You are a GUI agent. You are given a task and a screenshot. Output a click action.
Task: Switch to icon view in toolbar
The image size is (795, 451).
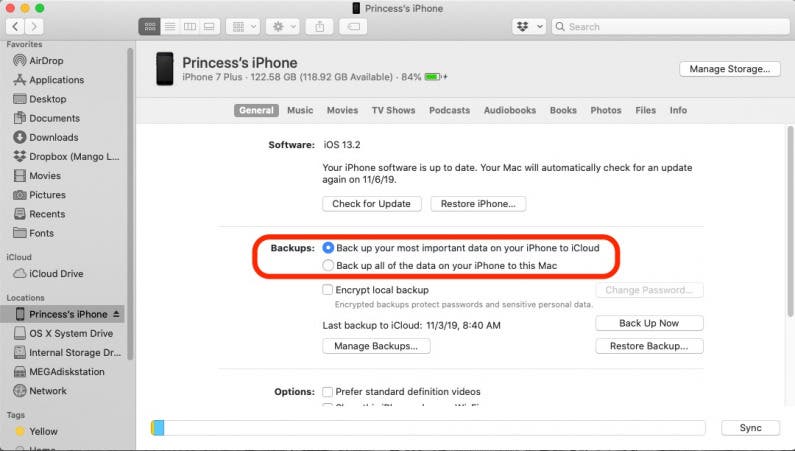click(149, 26)
